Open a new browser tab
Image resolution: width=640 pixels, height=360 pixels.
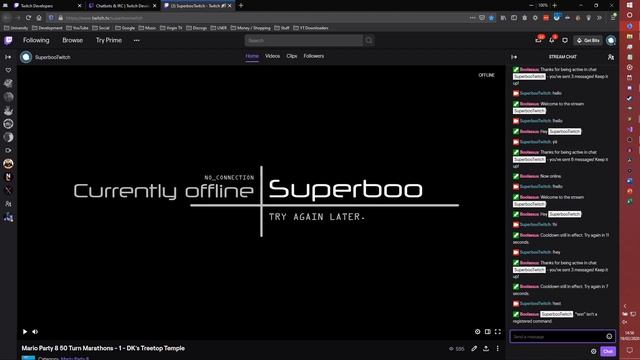(x=241, y=6)
